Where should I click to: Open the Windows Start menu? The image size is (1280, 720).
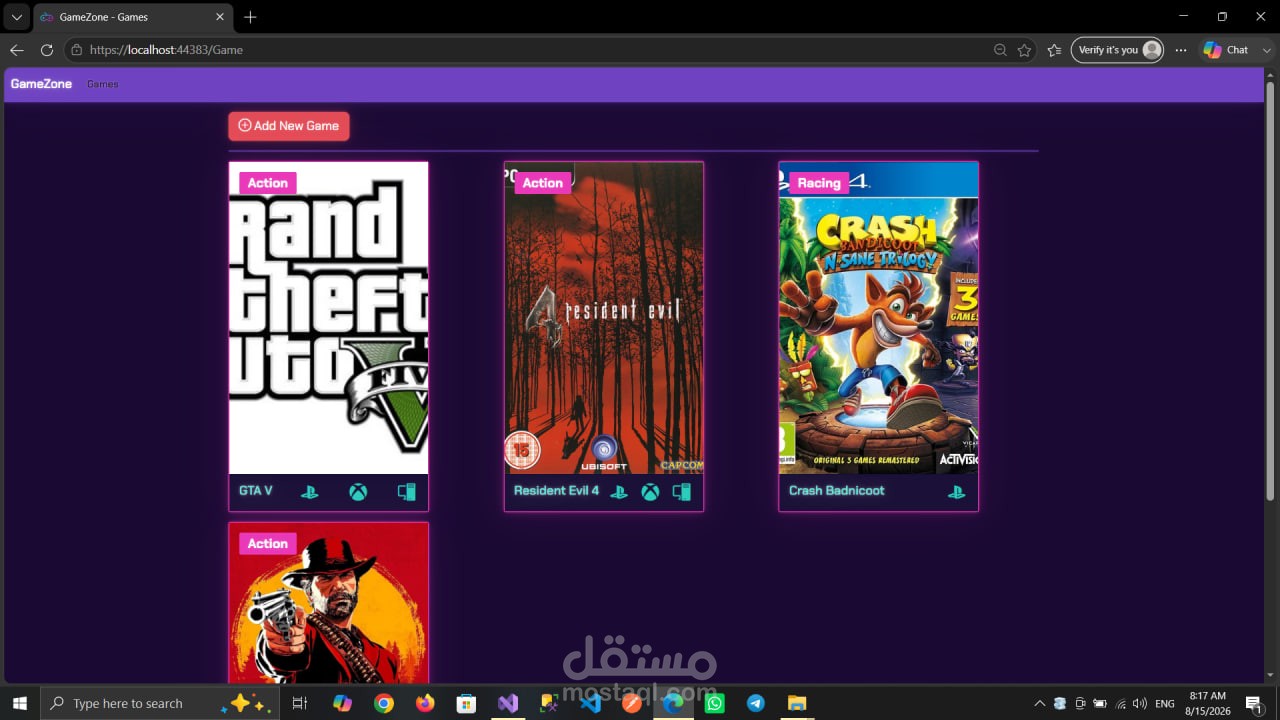19,703
